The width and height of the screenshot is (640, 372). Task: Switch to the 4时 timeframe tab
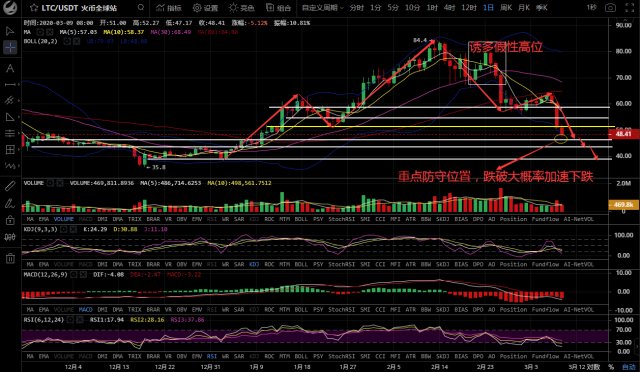(x=449, y=8)
